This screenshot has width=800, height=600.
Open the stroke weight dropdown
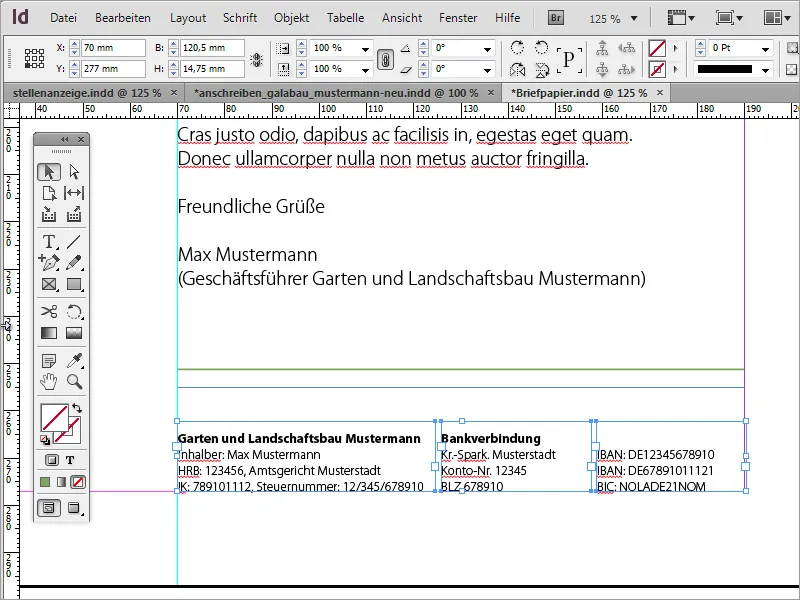pos(765,49)
